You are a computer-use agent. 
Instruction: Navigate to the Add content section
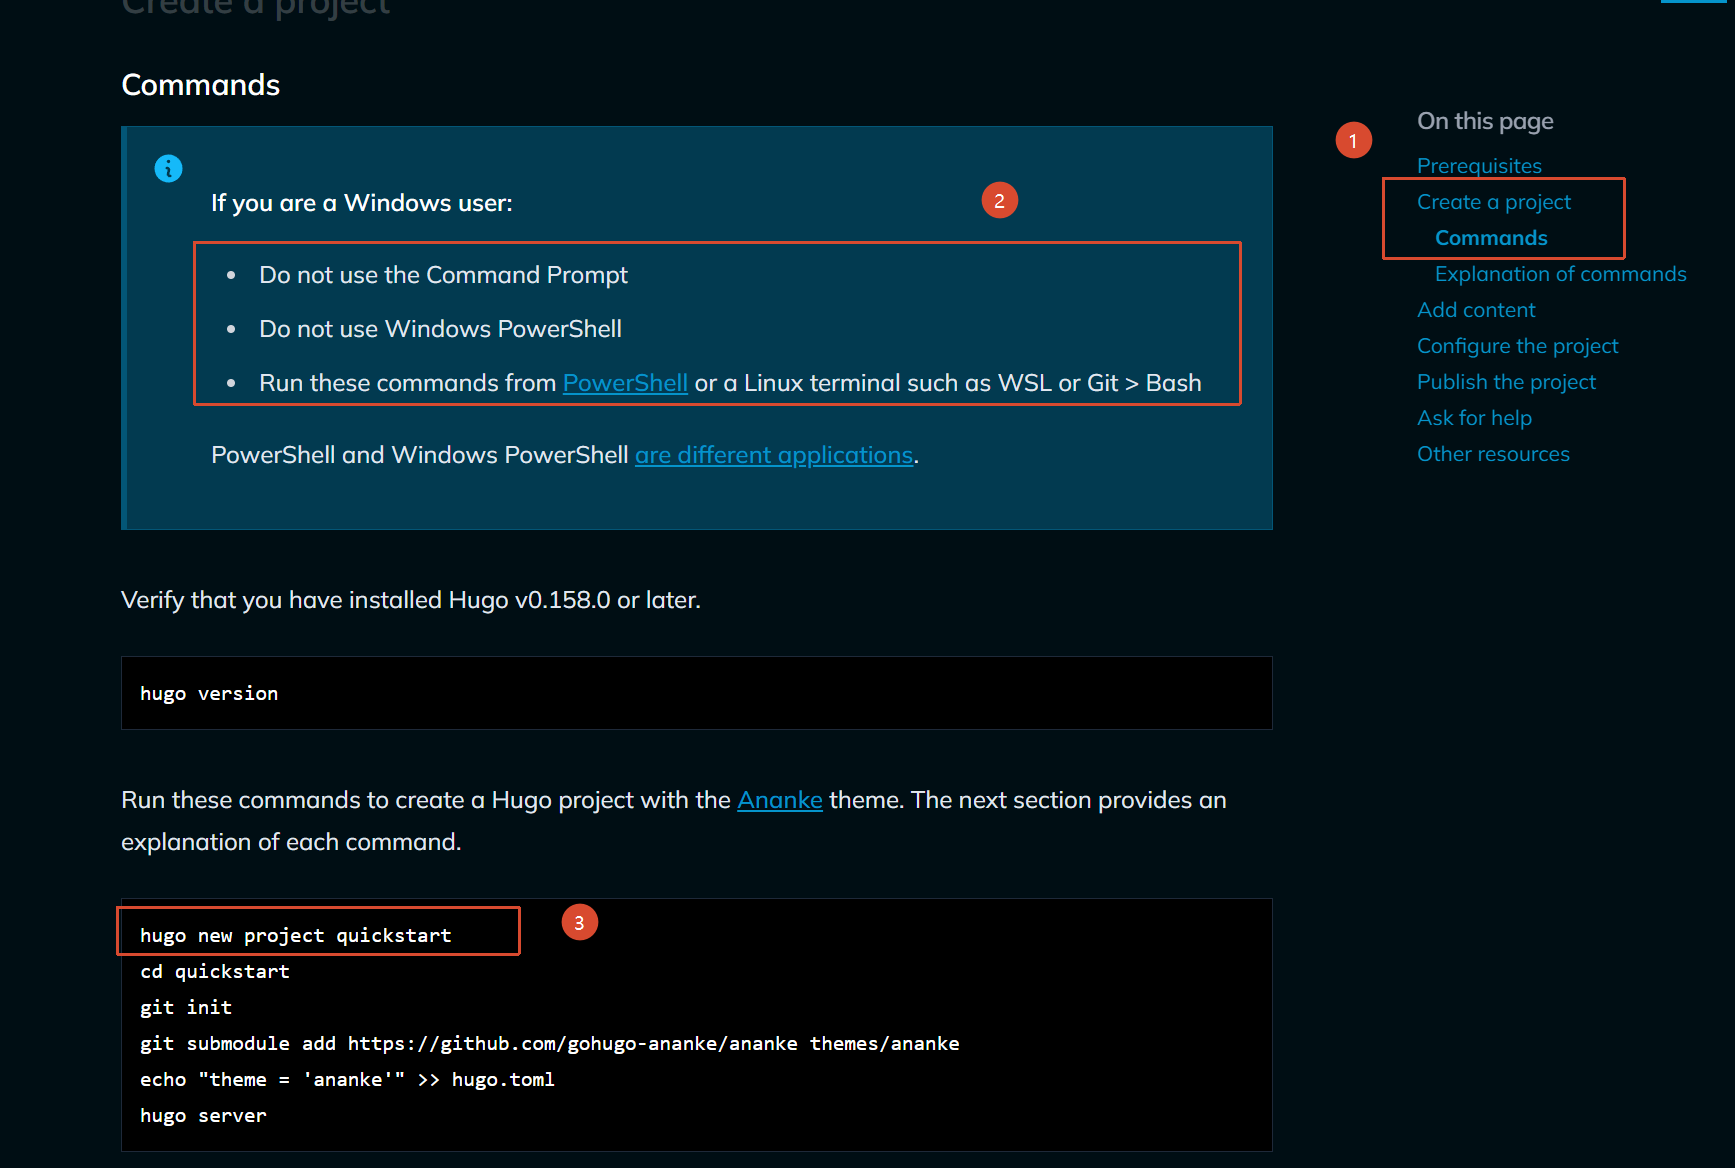pyautogui.click(x=1476, y=310)
